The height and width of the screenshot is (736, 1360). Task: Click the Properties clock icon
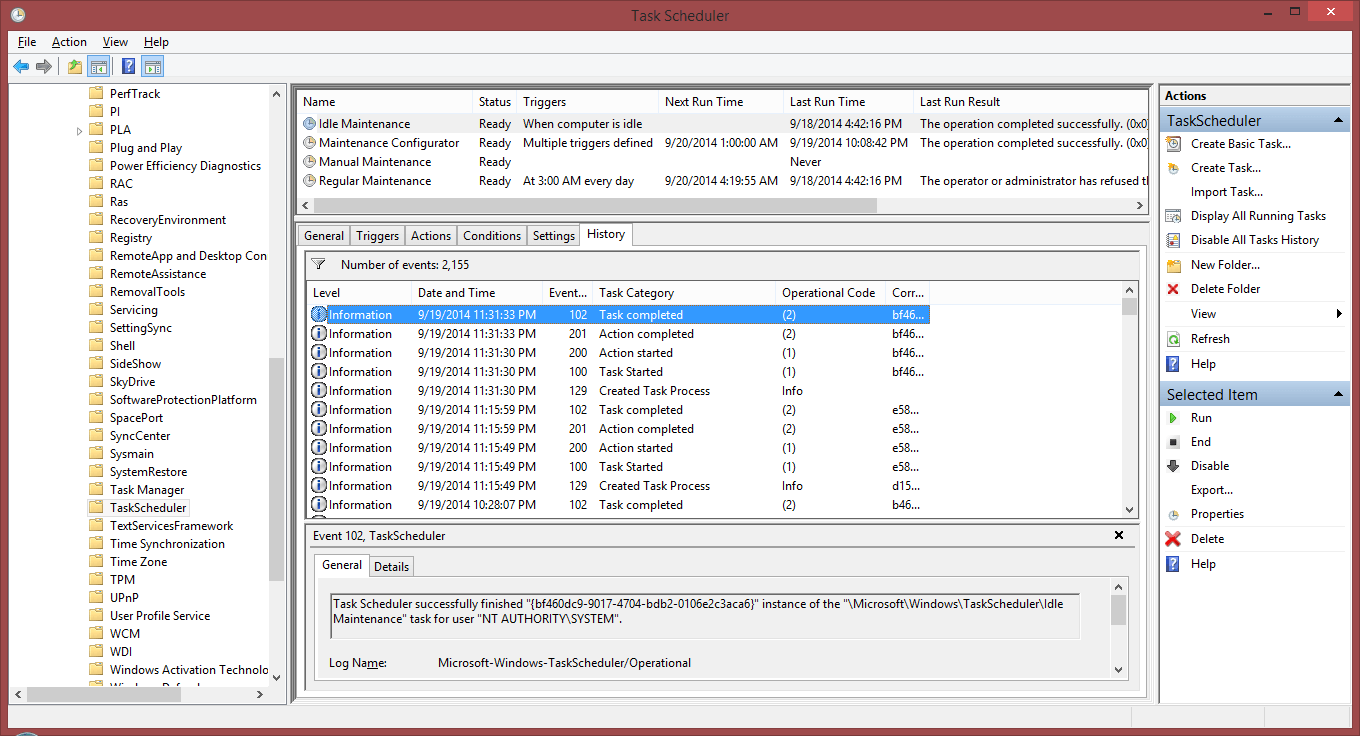click(x=1173, y=514)
